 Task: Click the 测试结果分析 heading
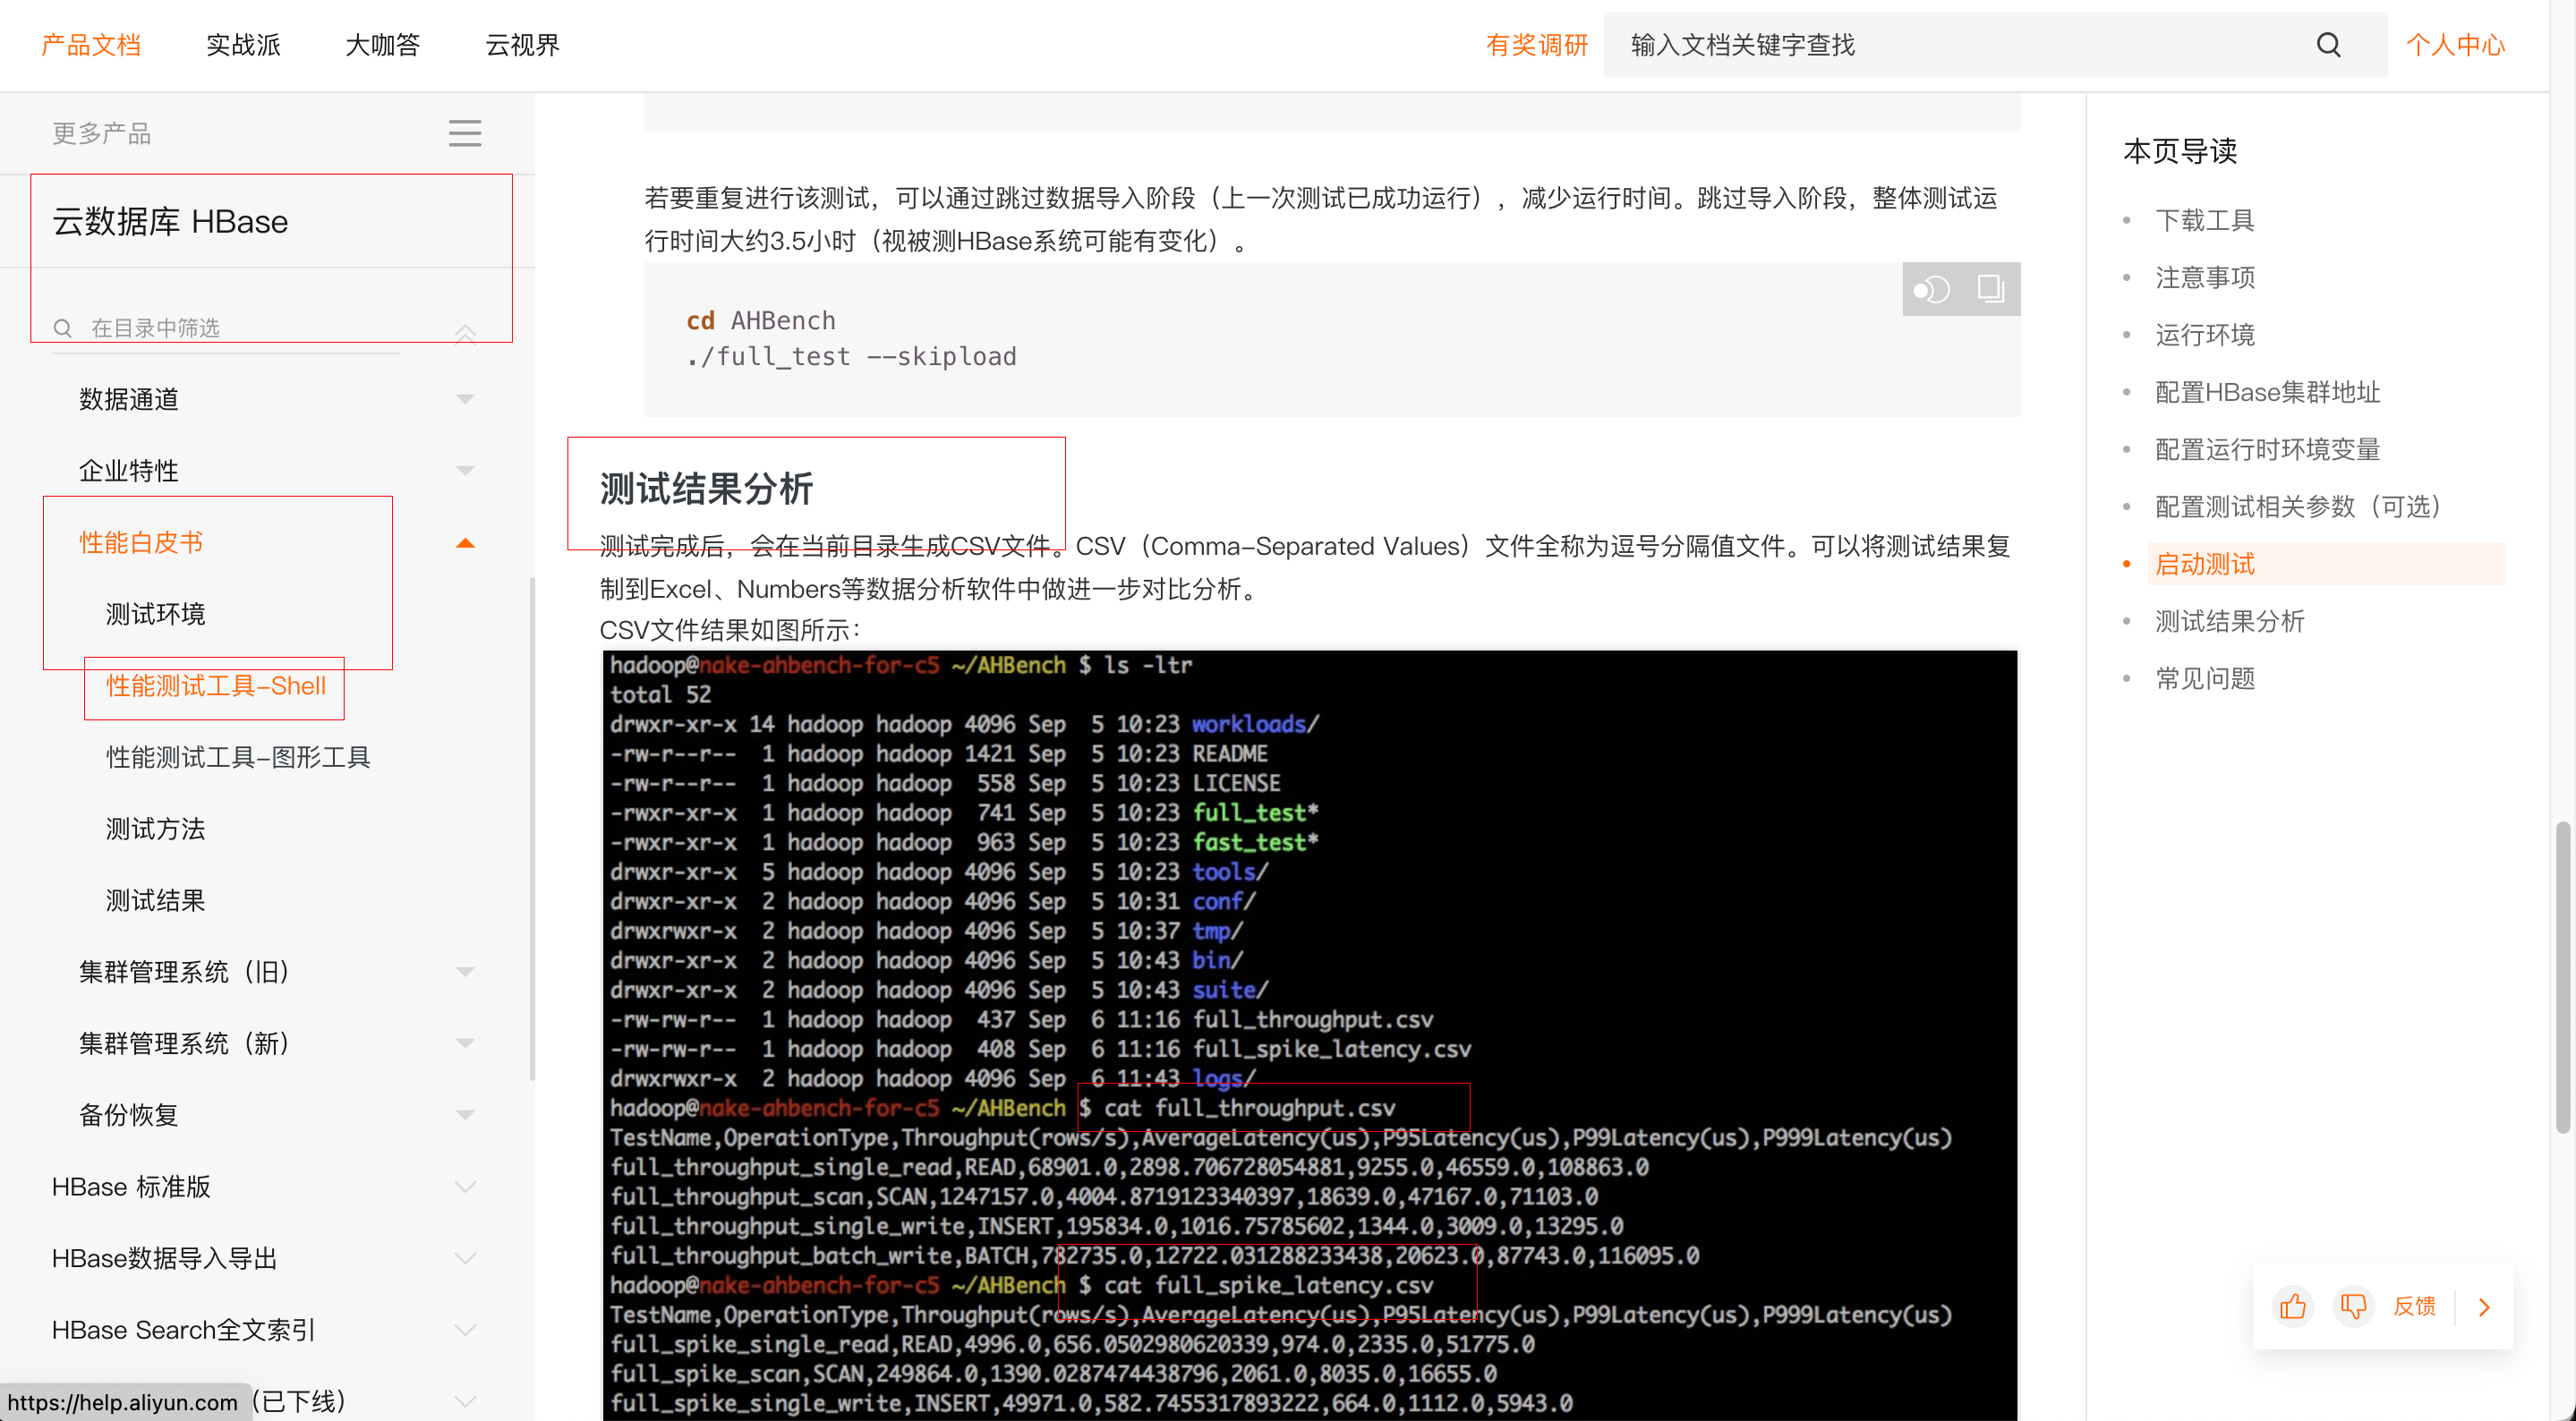click(706, 489)
